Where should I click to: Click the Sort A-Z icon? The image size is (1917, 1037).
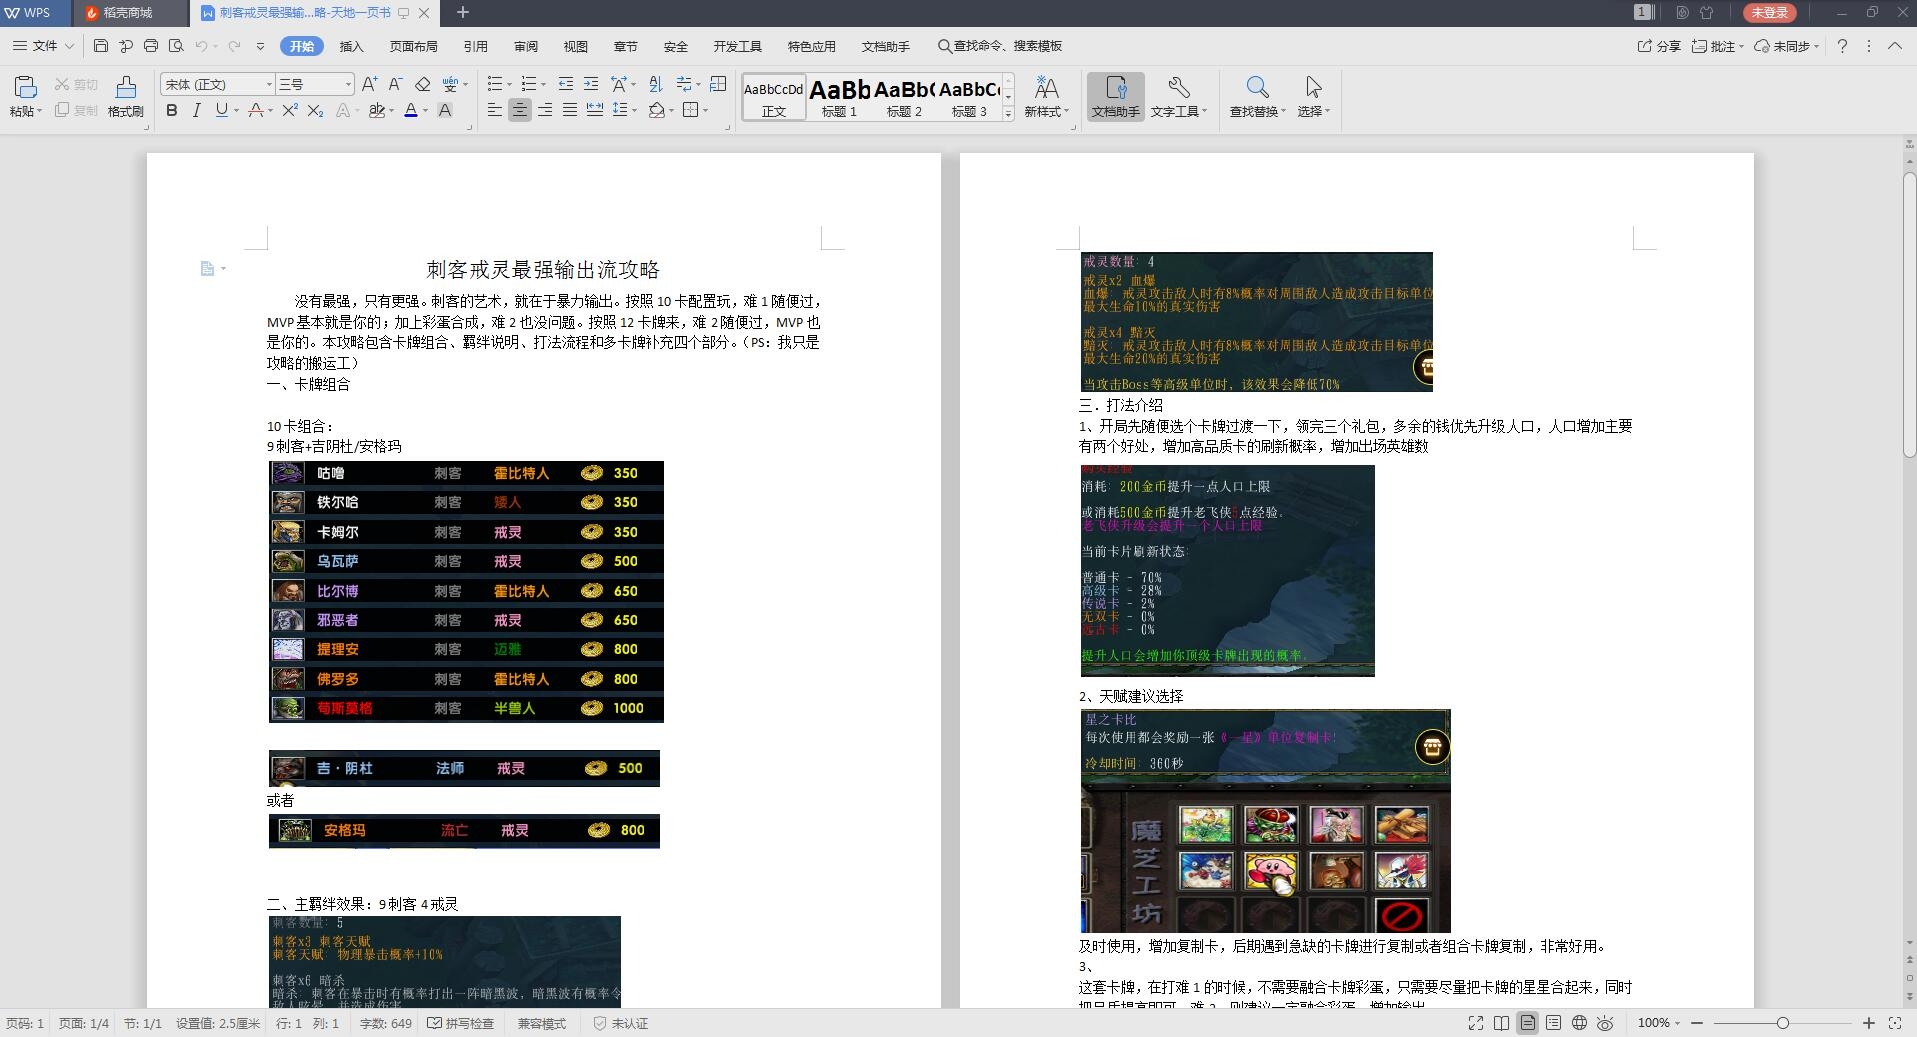(655, 84)
